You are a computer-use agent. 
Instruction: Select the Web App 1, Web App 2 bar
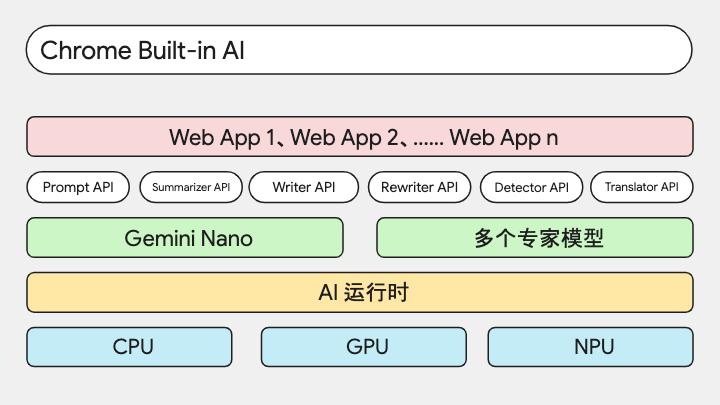point(360,137)
